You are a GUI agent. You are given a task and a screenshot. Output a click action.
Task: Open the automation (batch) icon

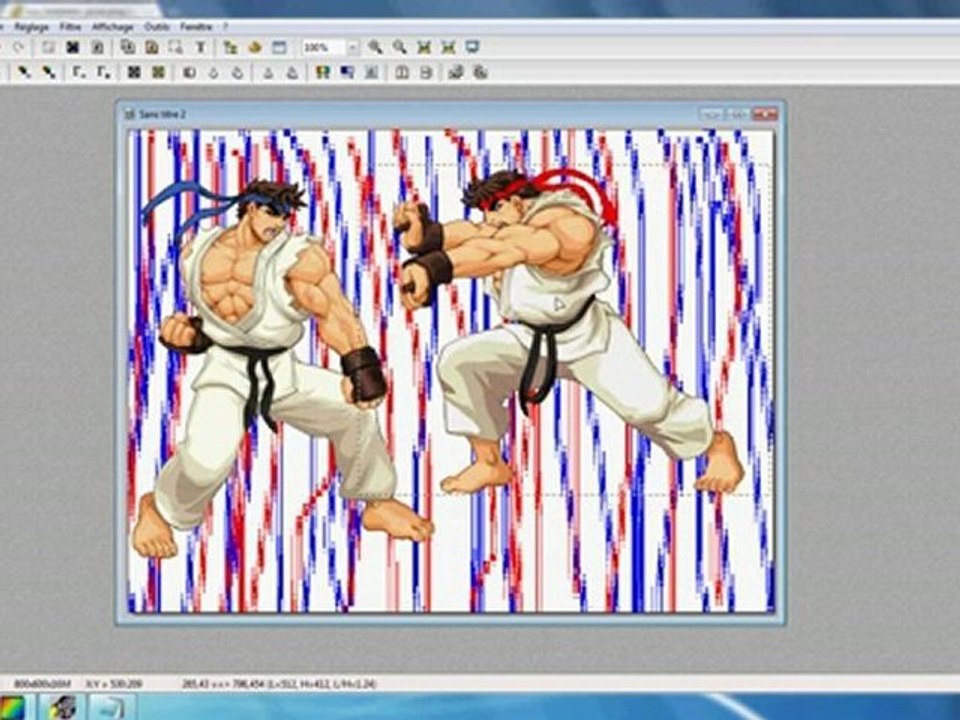coord(255,47)
